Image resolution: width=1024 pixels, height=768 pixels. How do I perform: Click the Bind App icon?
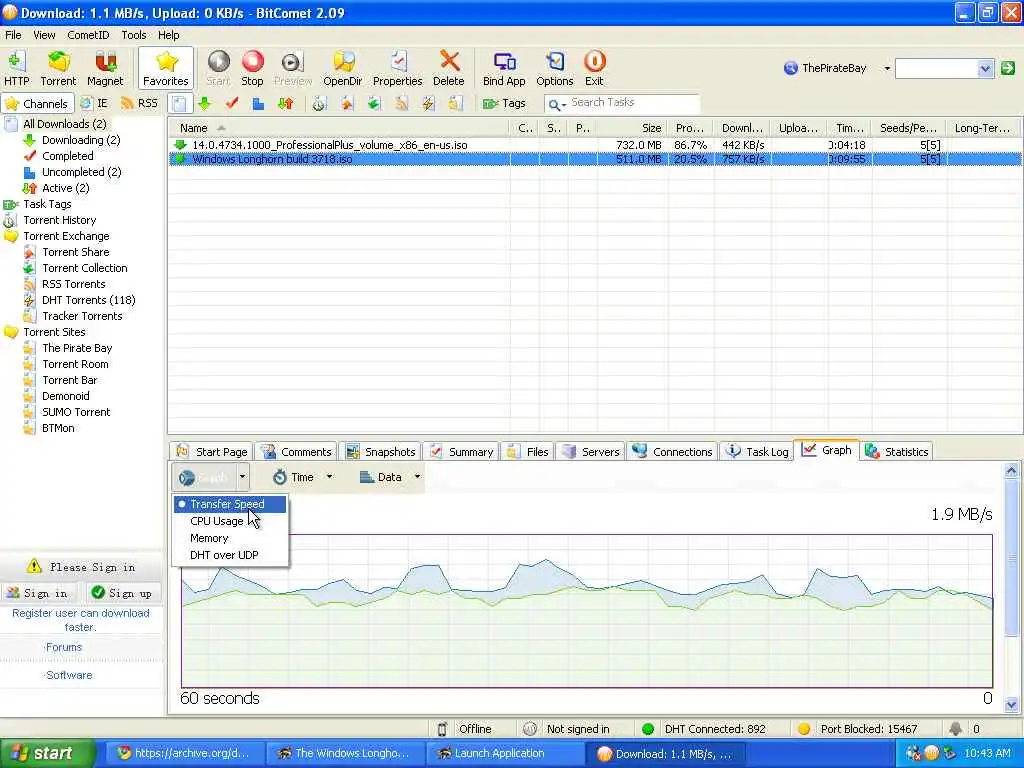(x=504, y=69)
